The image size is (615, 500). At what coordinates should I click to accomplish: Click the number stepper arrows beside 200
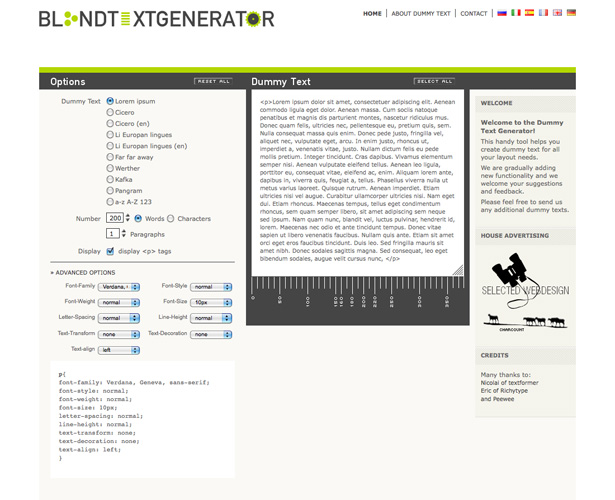click(127, 218)
